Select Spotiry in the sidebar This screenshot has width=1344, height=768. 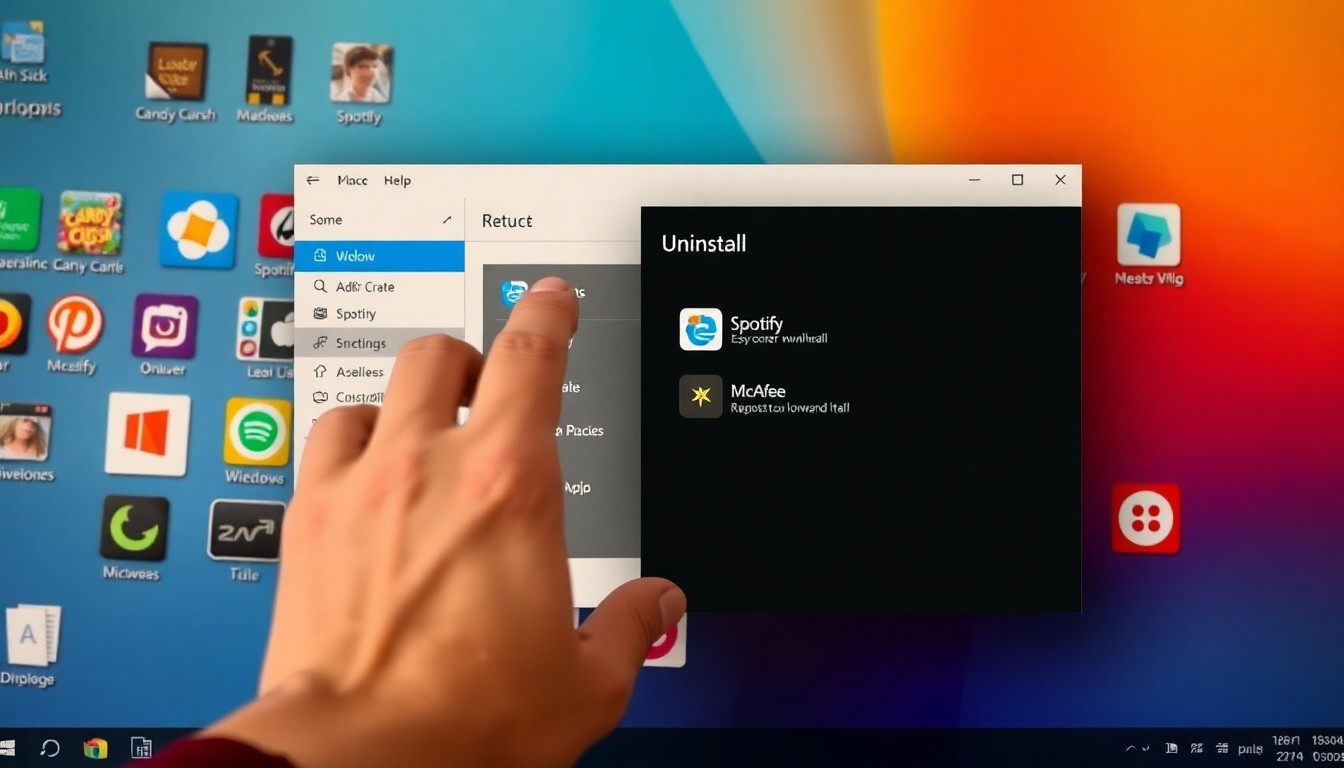pos(379,314)
